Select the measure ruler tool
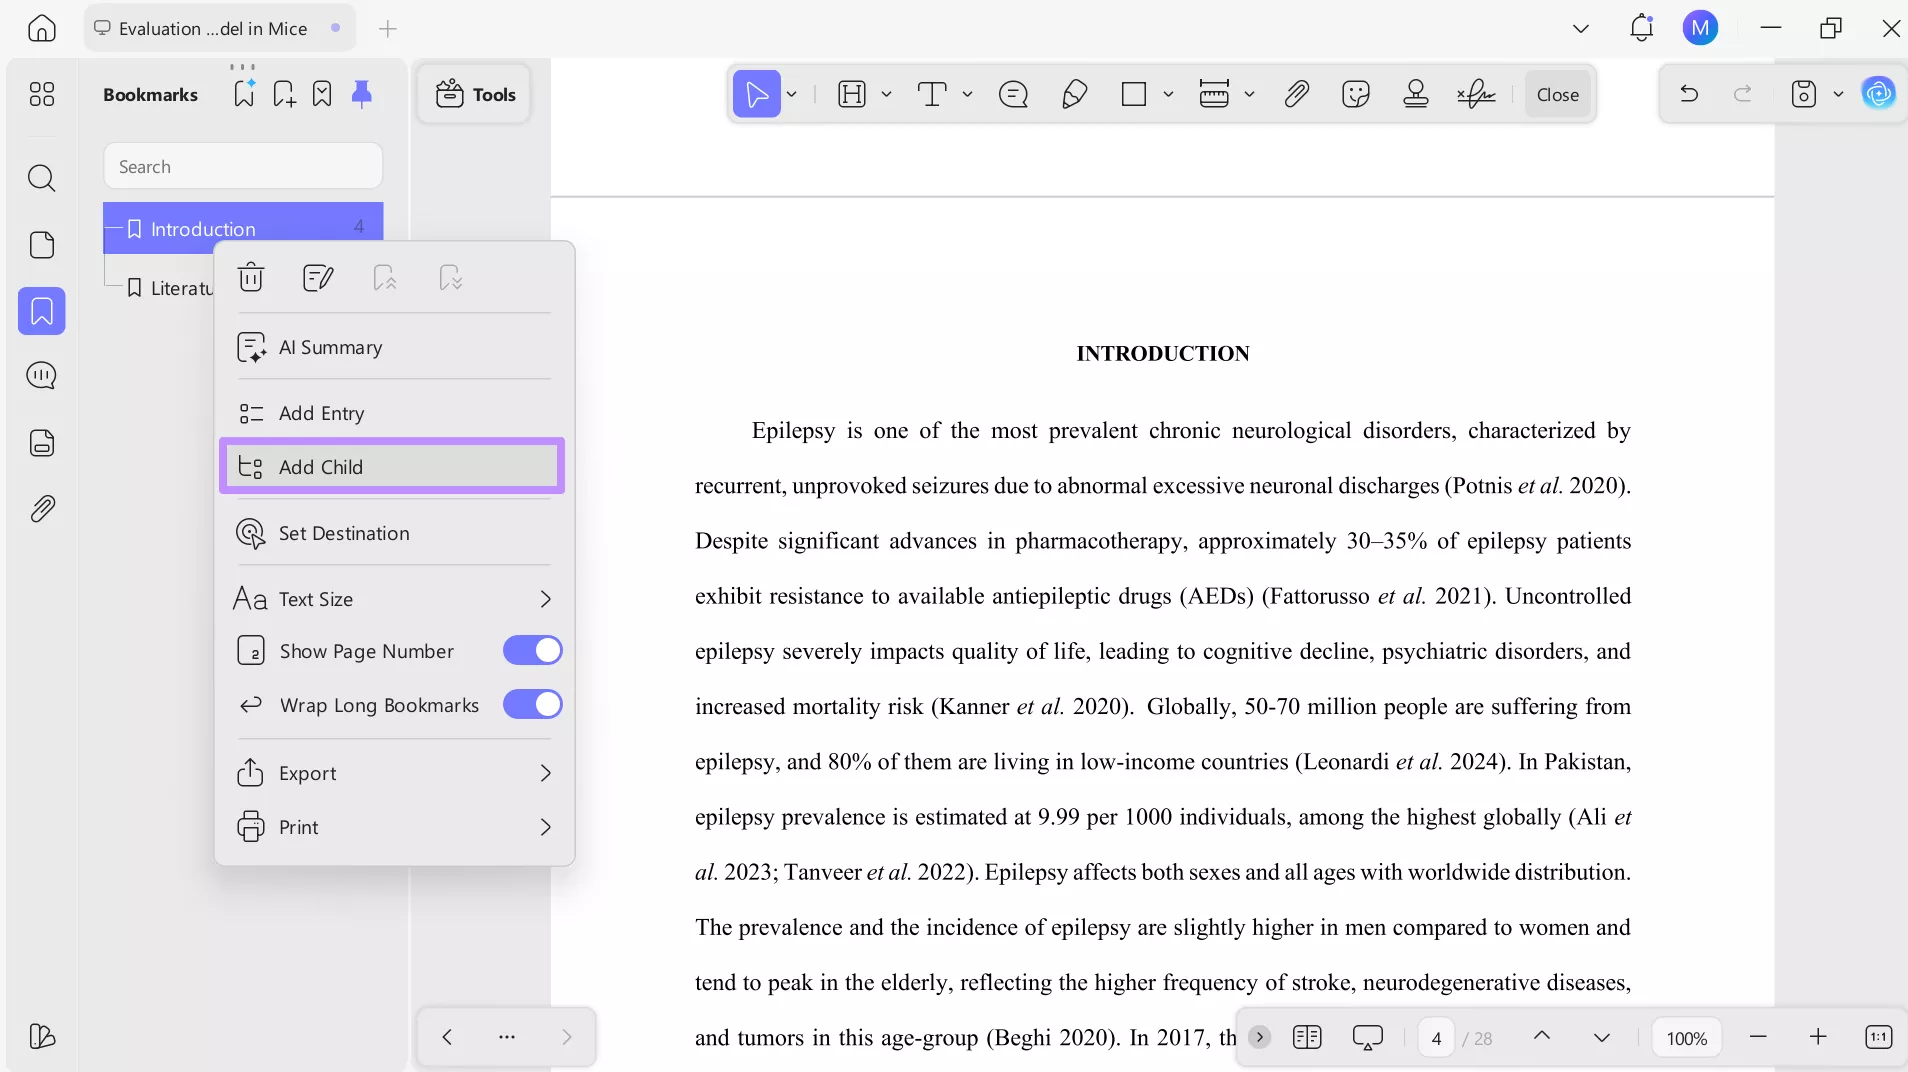This screenshot has height=1072, width=1908. pos(1214,94)
